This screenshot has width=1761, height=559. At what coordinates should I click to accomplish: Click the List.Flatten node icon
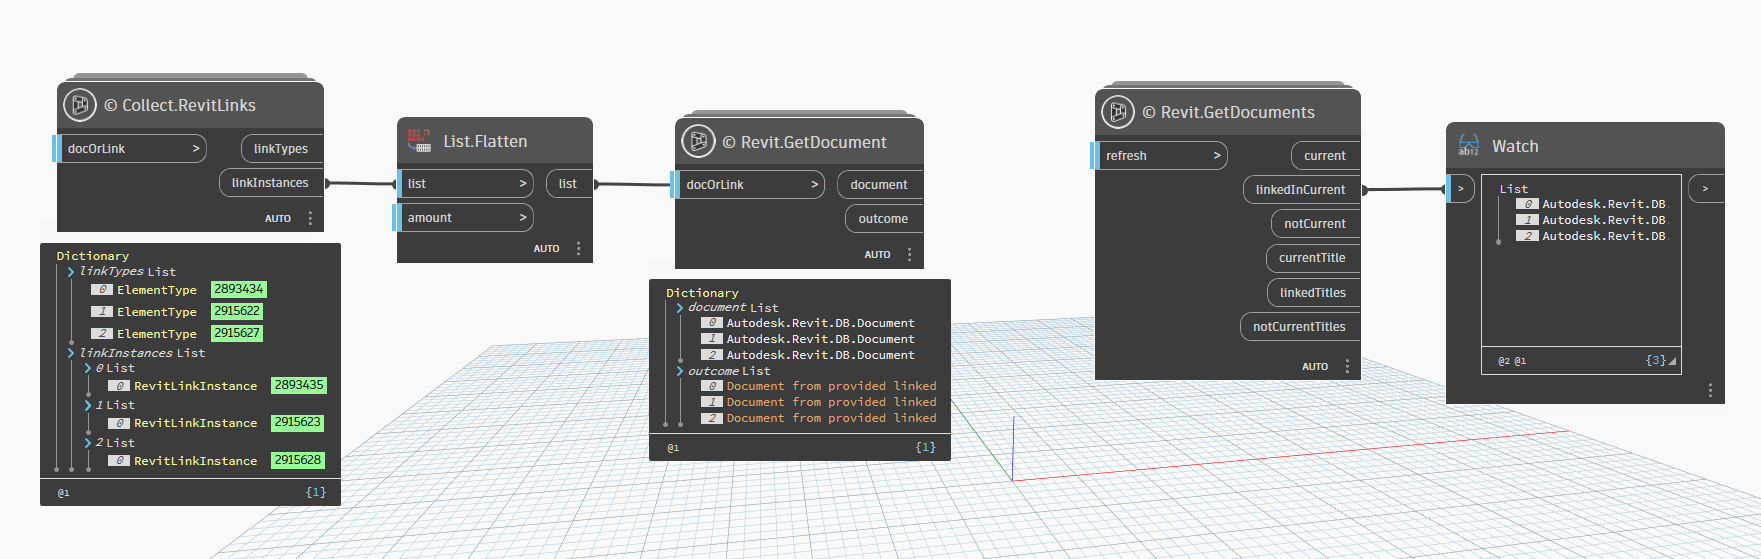pos(419,141)
